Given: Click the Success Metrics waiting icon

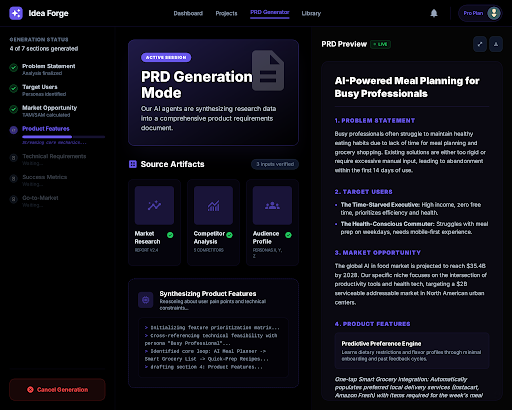Looking at the screenshot, I should 13,179.
